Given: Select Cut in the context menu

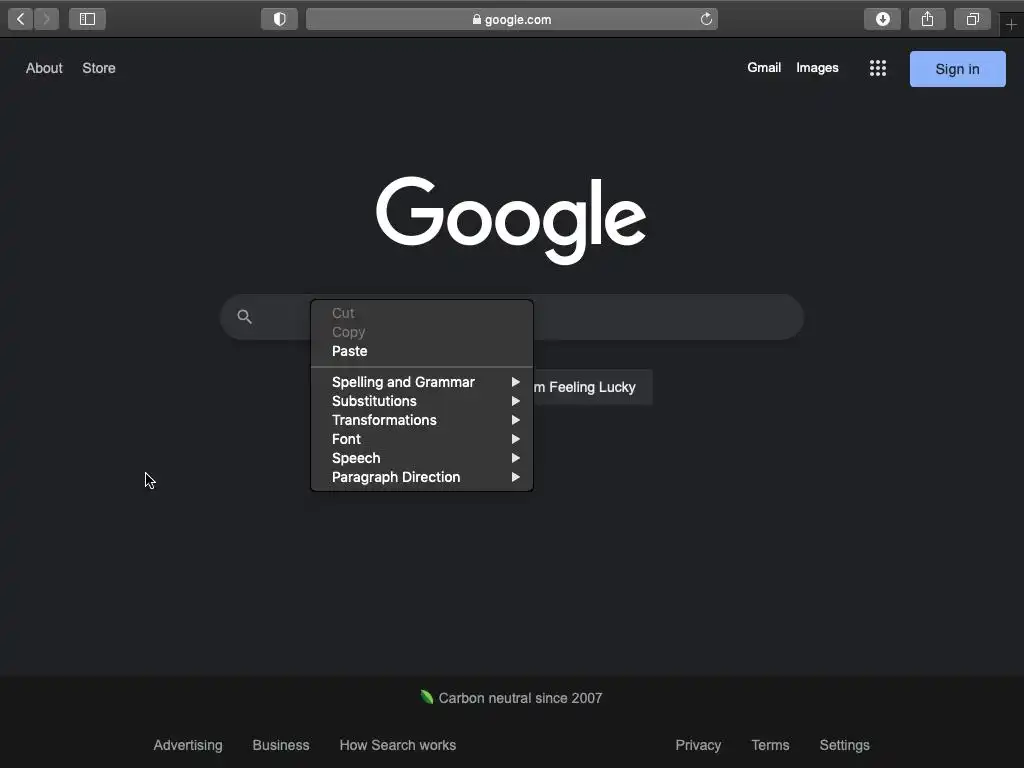Looking at the screenshot, I should click(x=422, y=313).
